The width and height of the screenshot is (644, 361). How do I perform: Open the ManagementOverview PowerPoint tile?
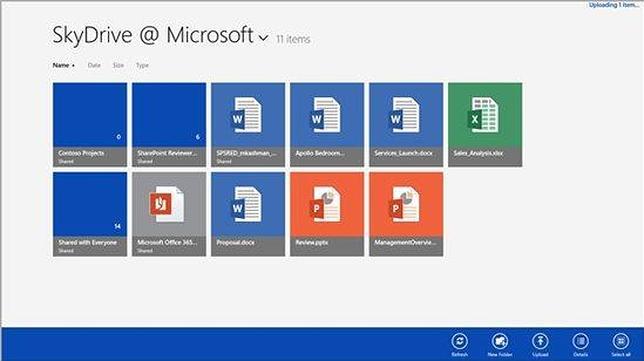pyautogui.click(x=406, y=214)
